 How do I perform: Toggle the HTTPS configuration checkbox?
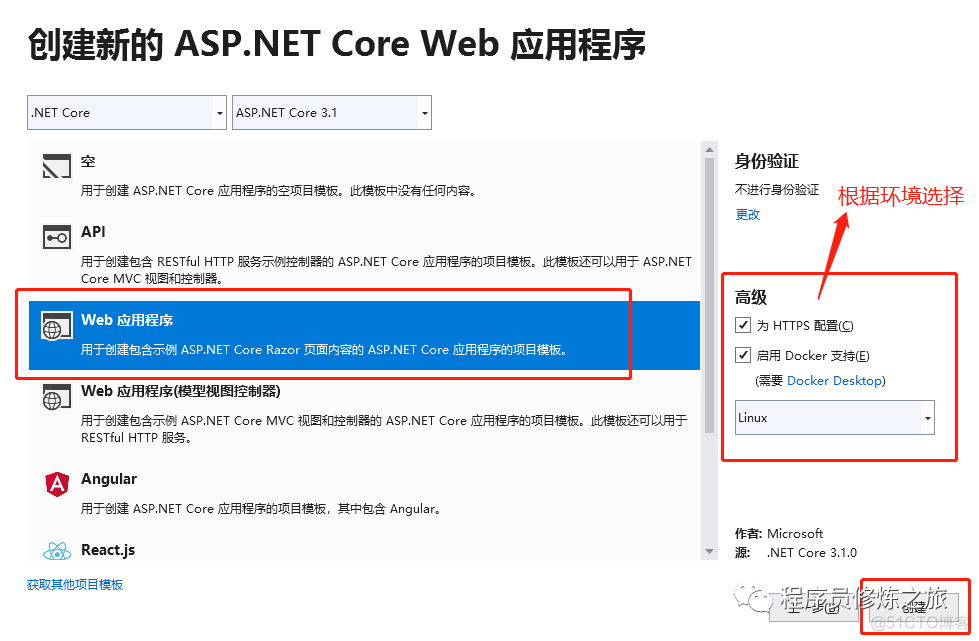coord(743,324)
